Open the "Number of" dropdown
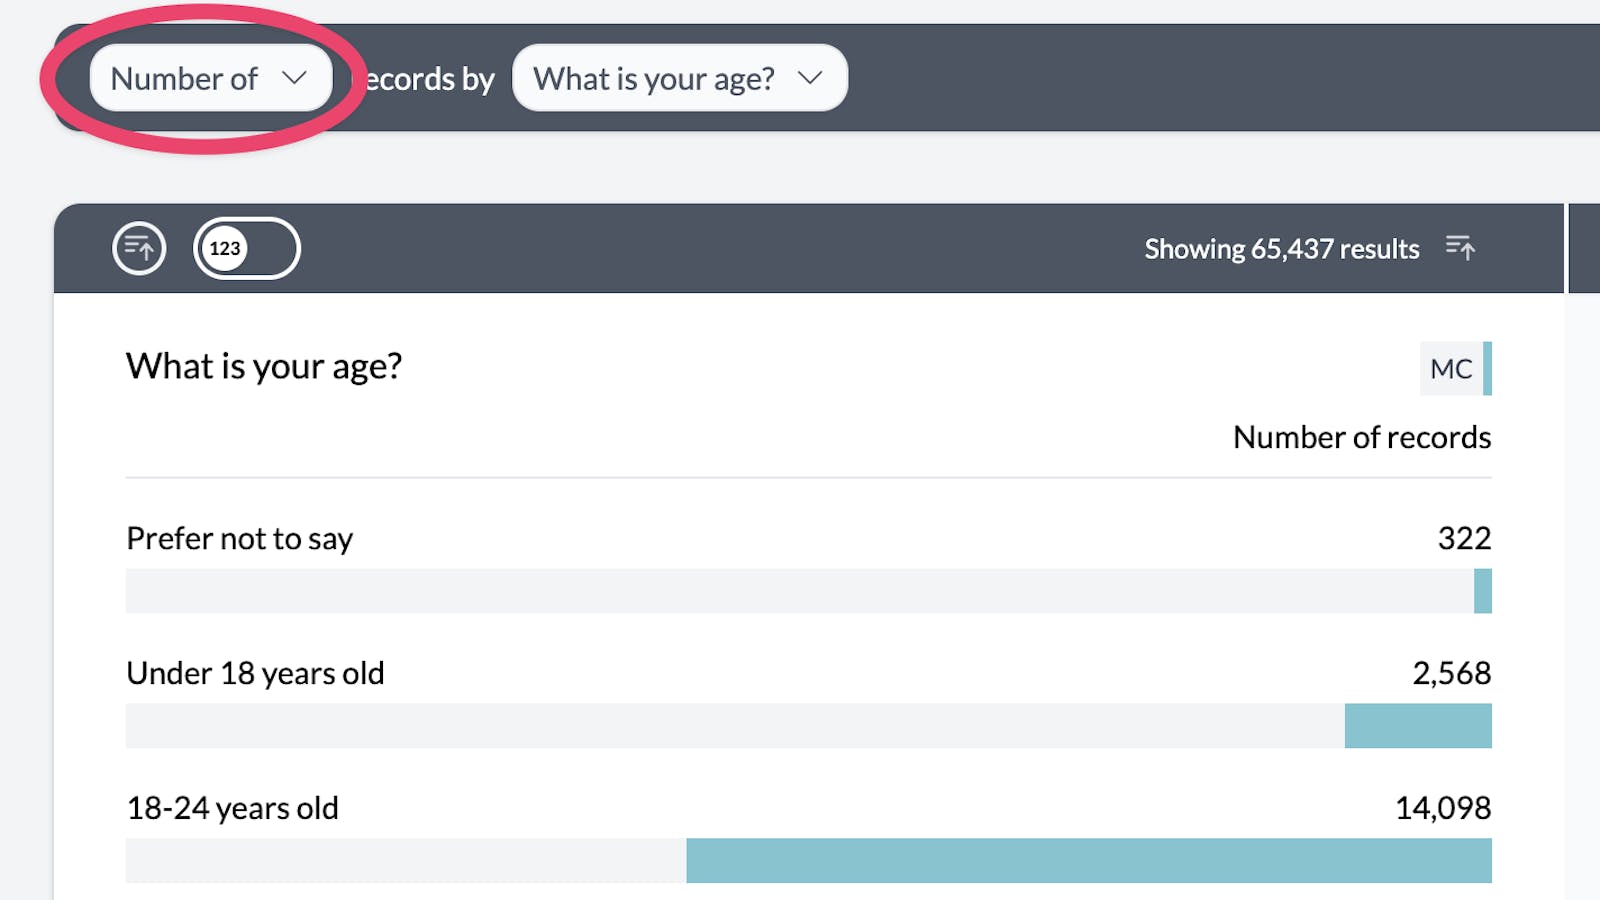 click(210, 78)
